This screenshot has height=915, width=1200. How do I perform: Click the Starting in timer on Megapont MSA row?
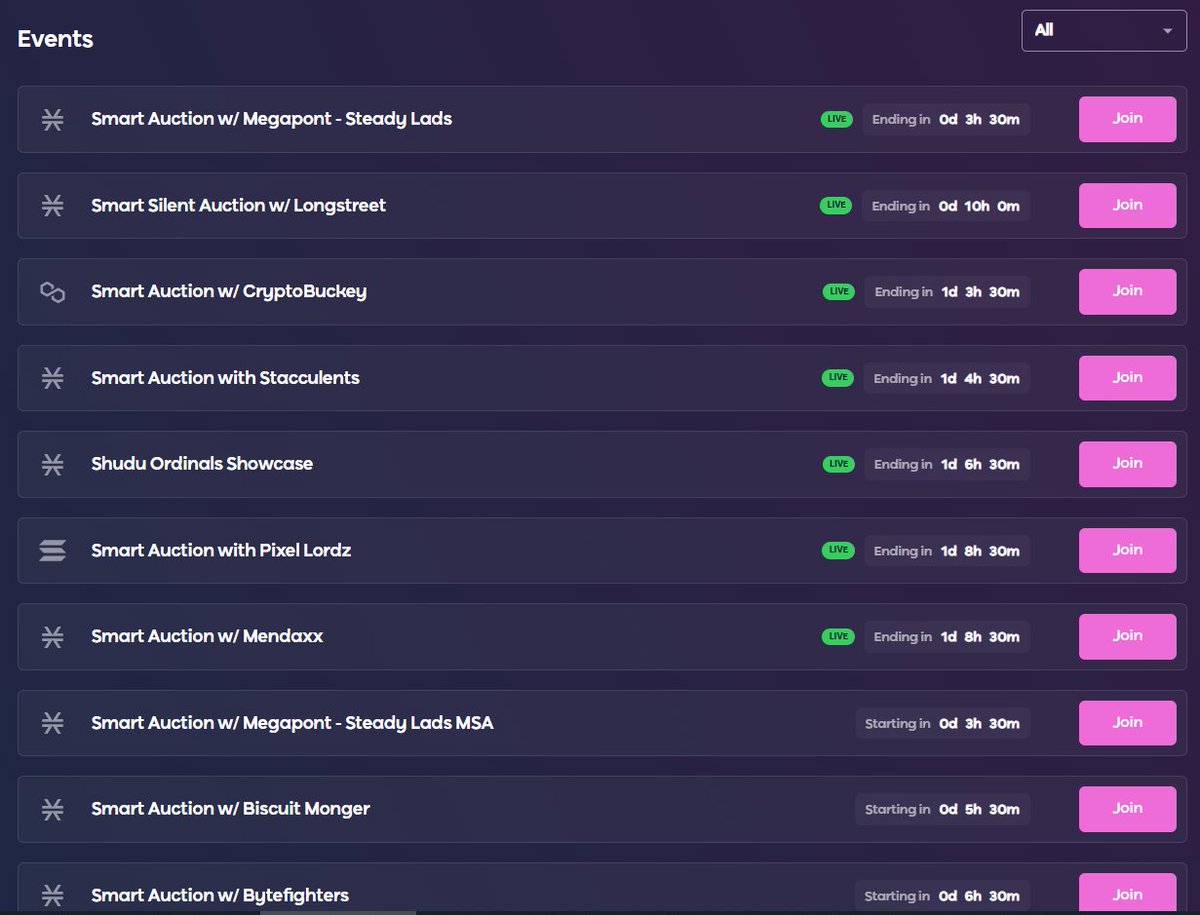[x=942, y=723]
